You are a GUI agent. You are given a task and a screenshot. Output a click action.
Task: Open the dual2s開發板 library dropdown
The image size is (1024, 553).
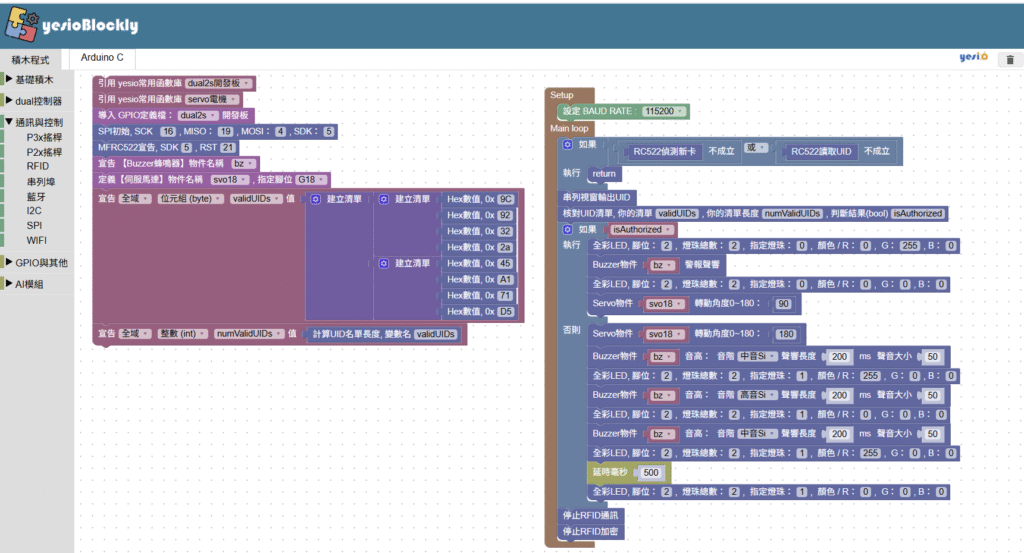coord(218,83)
